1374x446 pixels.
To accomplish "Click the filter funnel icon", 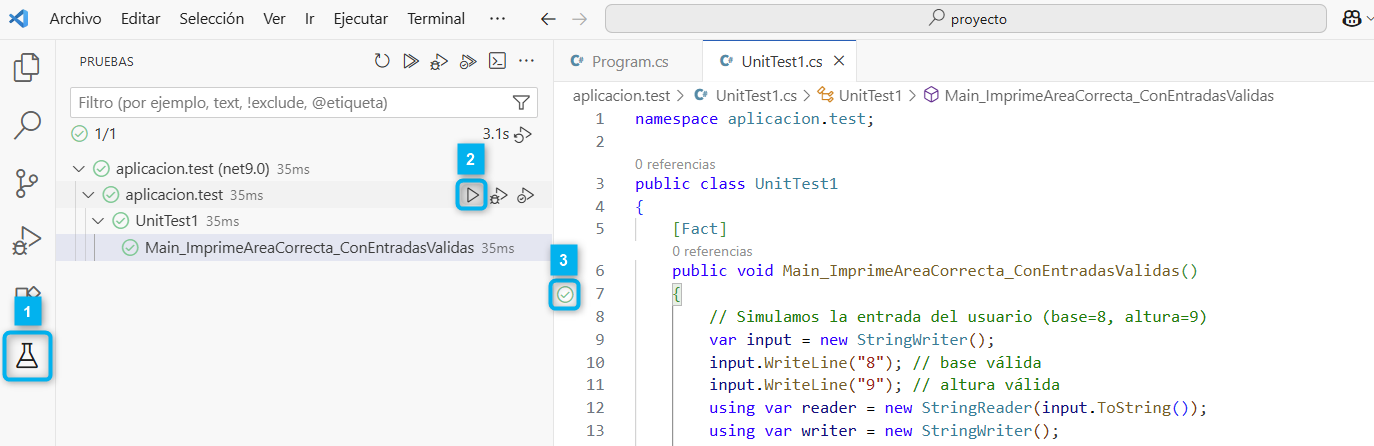I will click(521, 102).
